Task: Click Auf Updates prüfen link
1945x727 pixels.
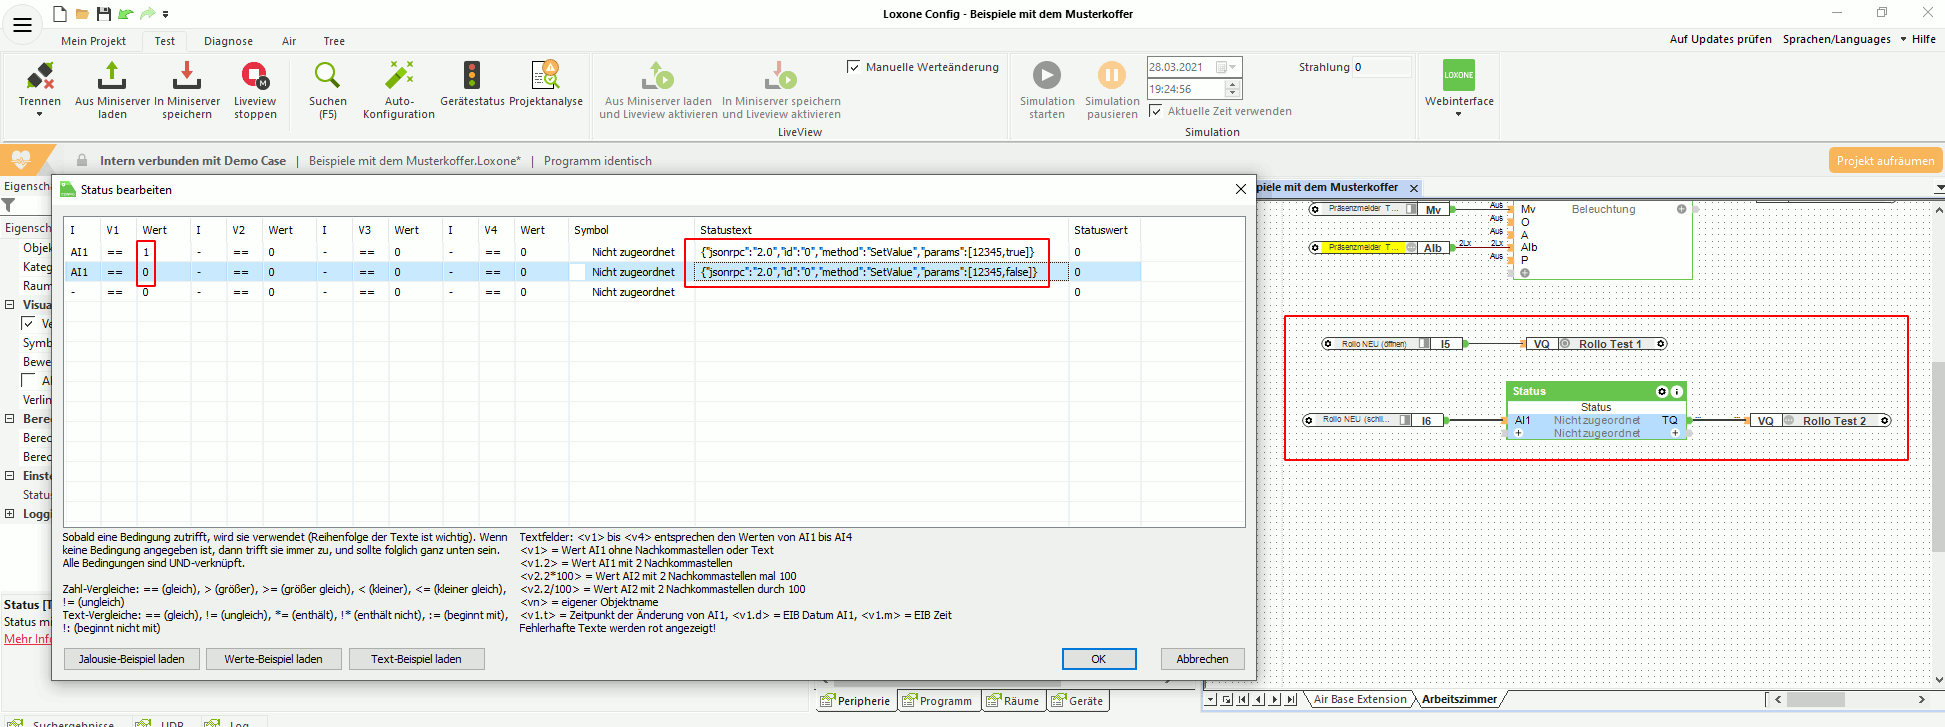Action: (1720, 40)
